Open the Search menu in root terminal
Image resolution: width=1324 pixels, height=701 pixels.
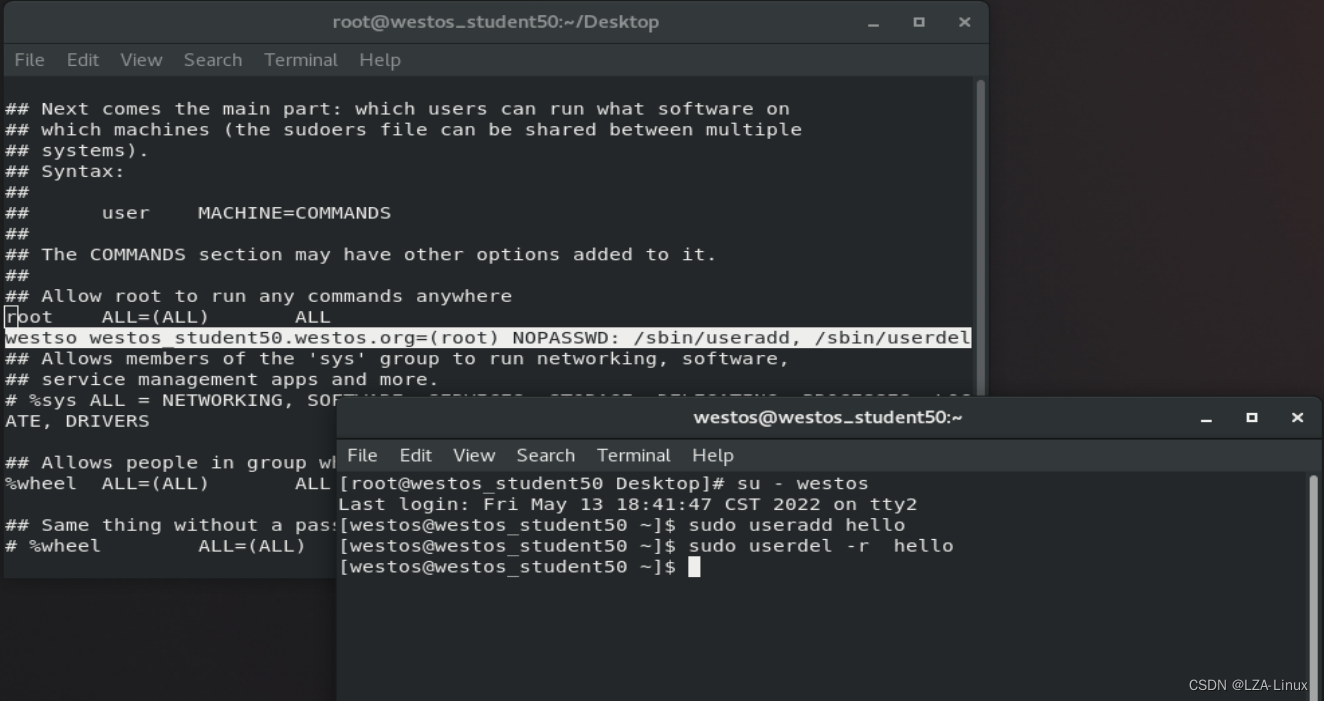(x=212, y=60)
